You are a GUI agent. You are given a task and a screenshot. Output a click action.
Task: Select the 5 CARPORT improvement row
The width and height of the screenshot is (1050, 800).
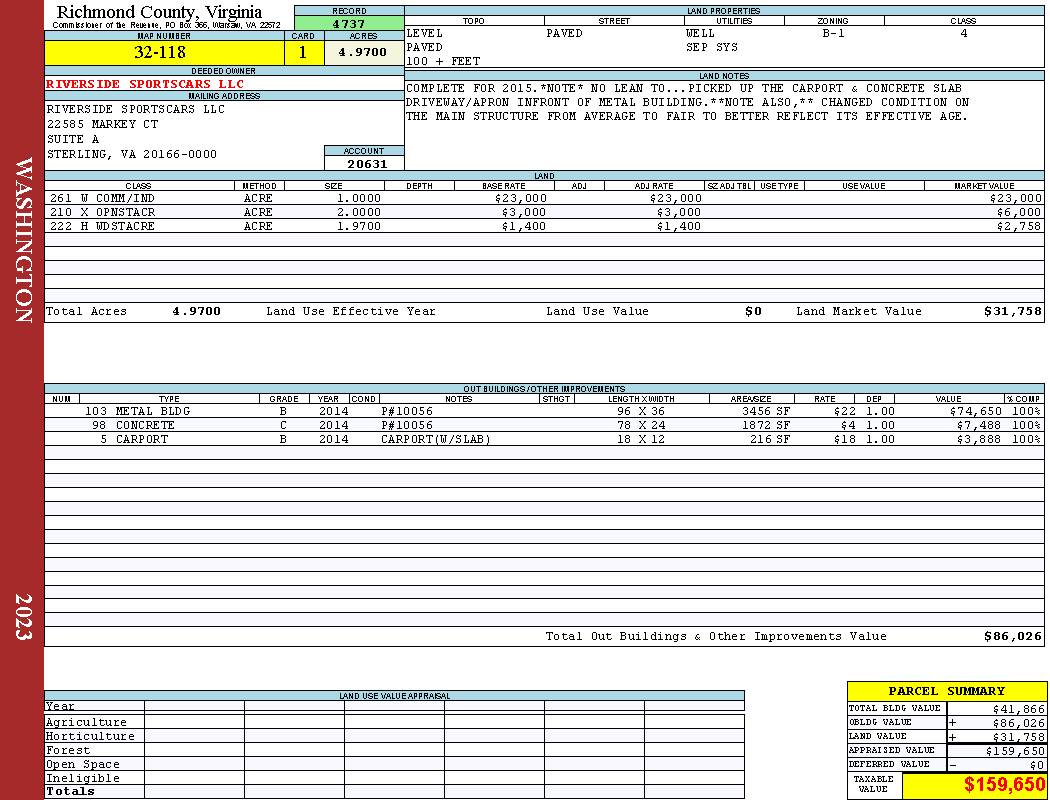point(544,439)
